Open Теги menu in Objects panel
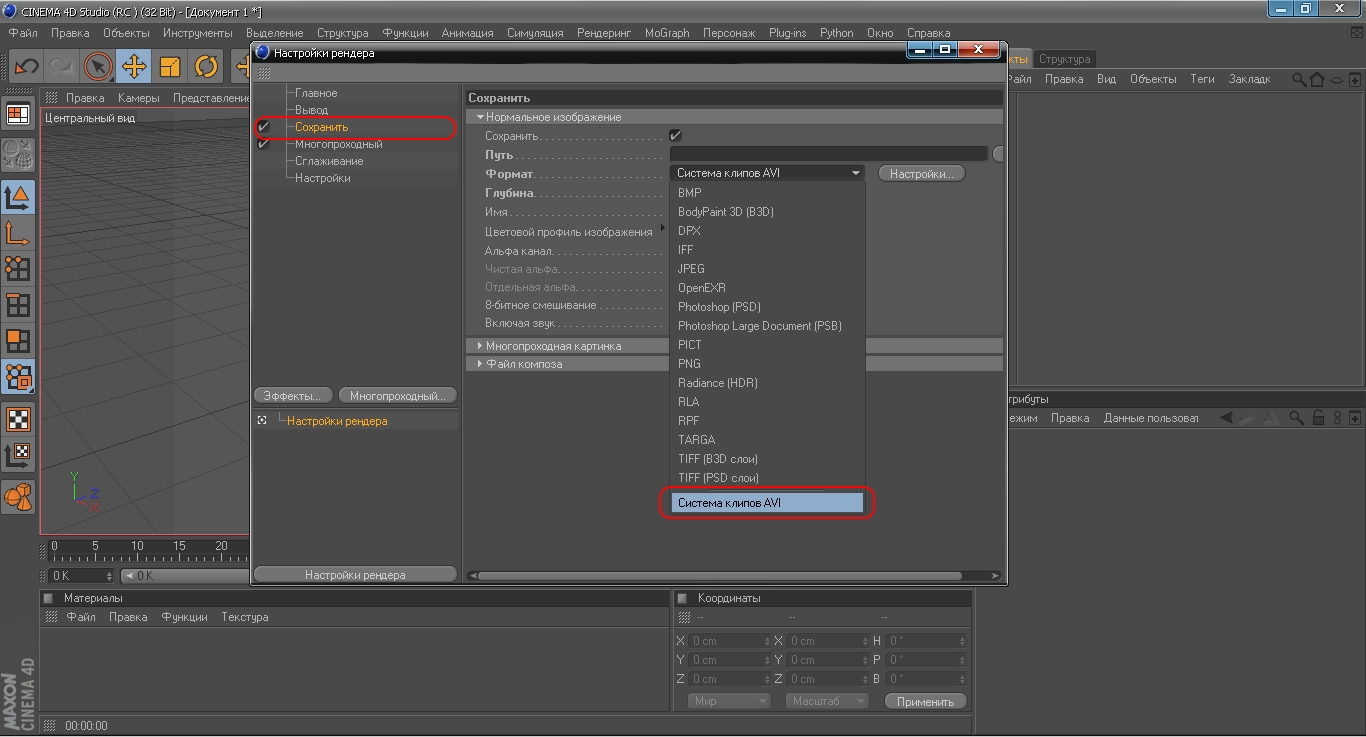1366x737 pixels. click(x=1202, y=79)
